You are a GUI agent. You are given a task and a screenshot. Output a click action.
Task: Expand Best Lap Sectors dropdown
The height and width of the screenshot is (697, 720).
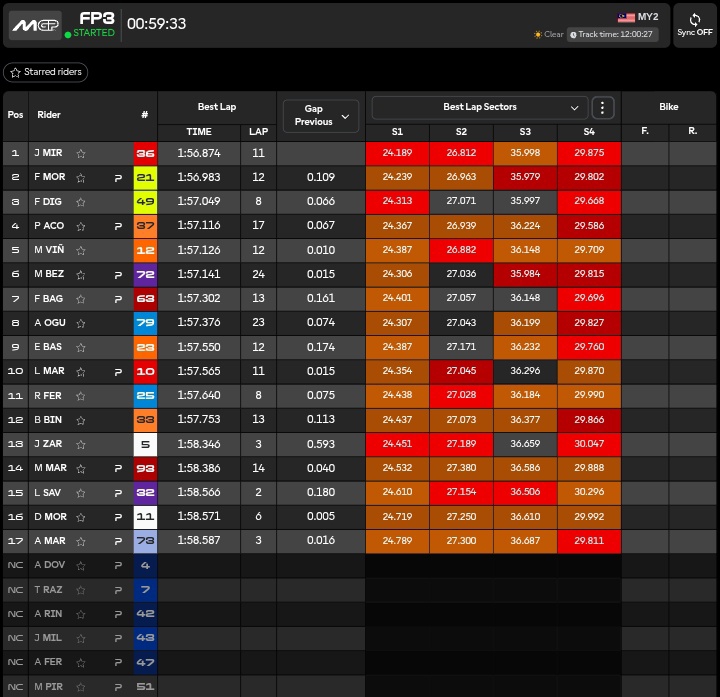click(574, 107)
